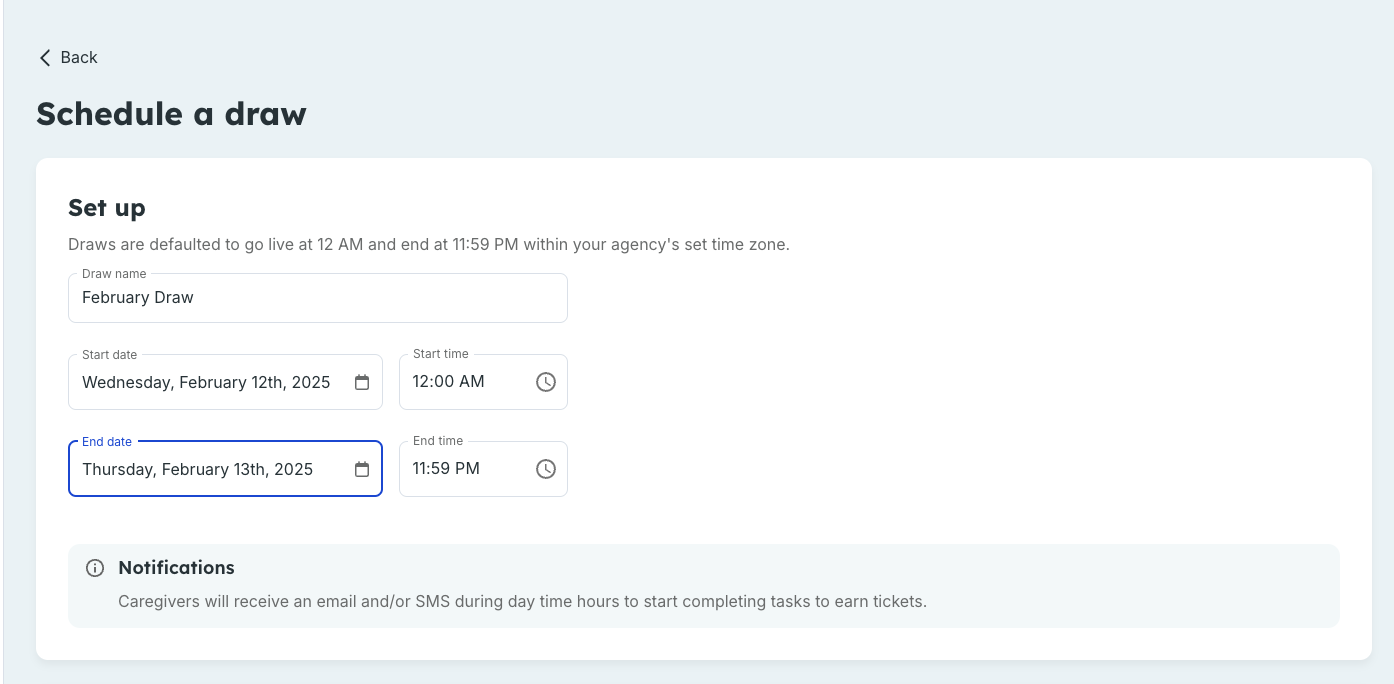The width and height of the screenshot is (1394, 684).
Task: Open the Start time clock icon
Action: pyautogui.click(x=545, y=382)
